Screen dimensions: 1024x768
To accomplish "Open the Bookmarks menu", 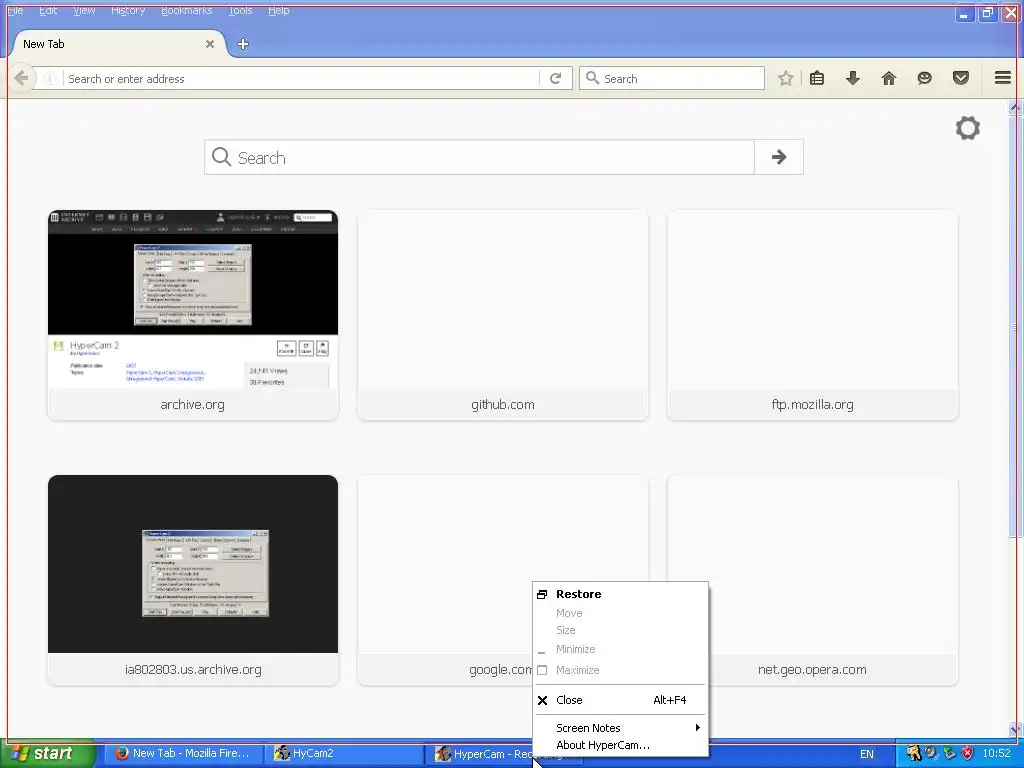I will (x=187, y=10).
